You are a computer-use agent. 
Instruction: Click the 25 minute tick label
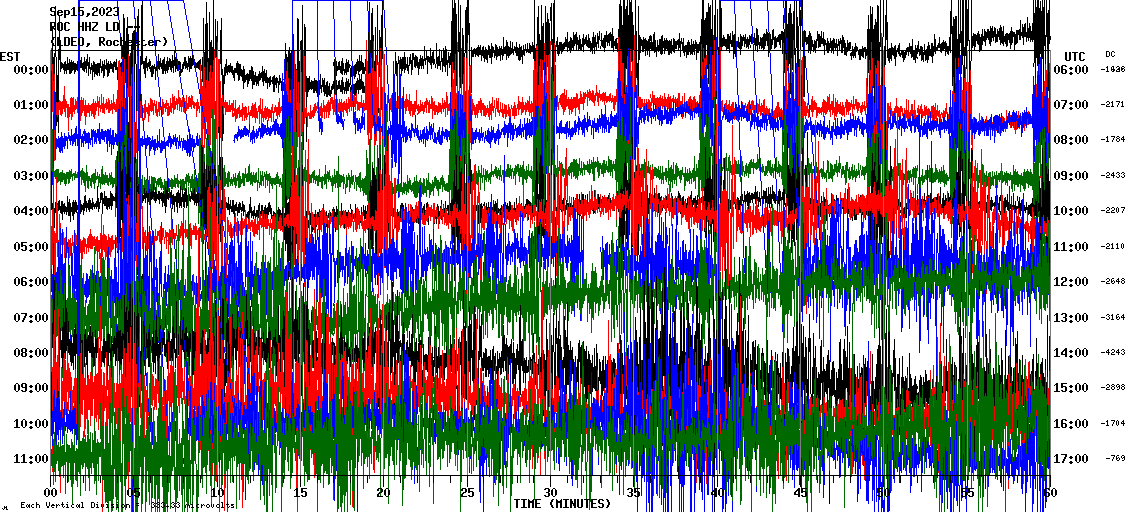click(x=467, y=492)
